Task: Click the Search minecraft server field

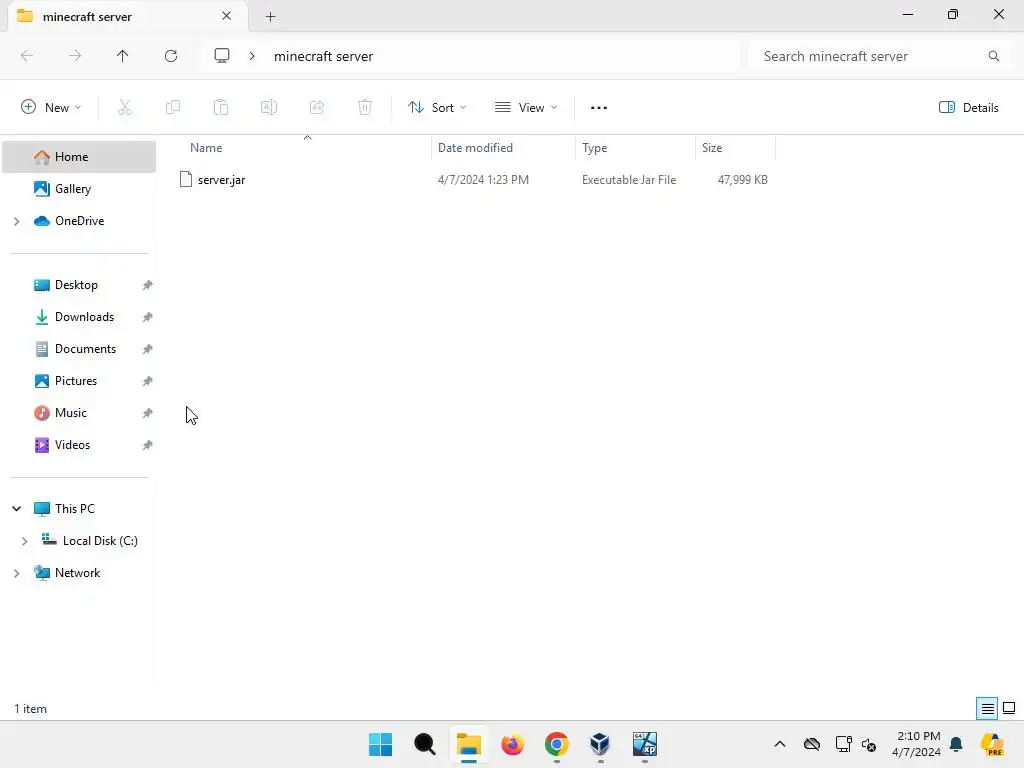Action: click(880, 56)
